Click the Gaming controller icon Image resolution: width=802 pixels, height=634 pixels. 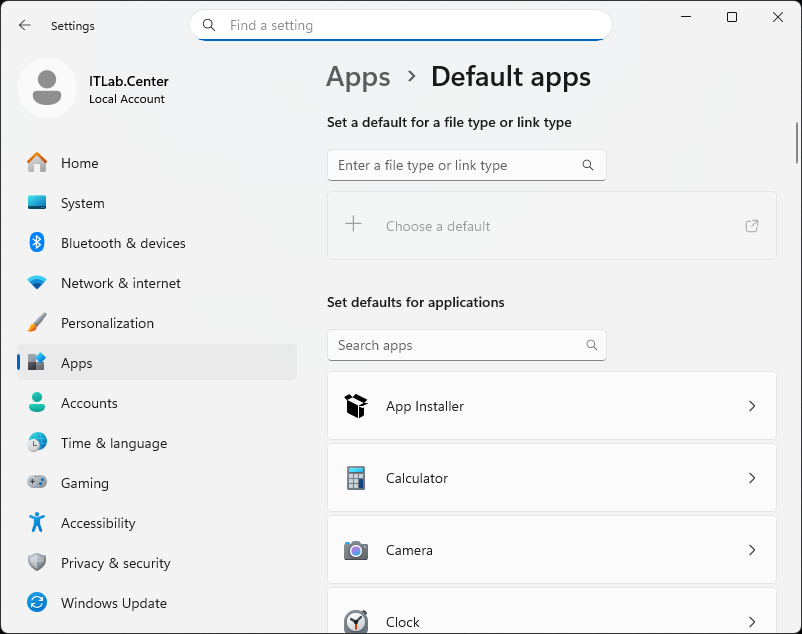pyautogui.click(x=37, y=483)
